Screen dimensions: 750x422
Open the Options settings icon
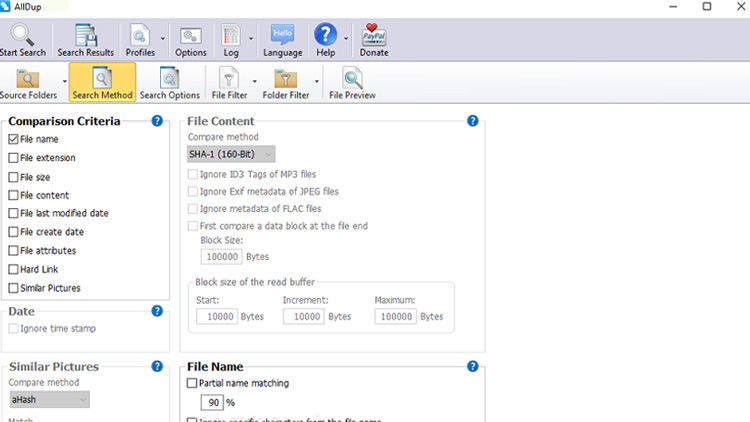click(190, 37)
